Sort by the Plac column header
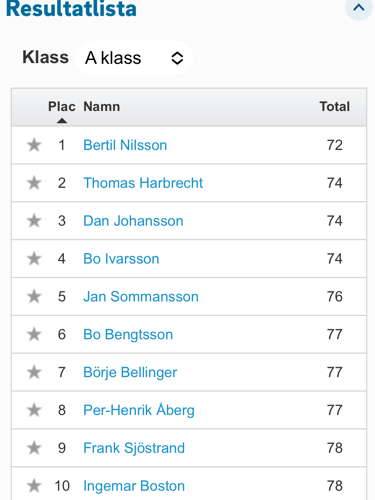 62,107
